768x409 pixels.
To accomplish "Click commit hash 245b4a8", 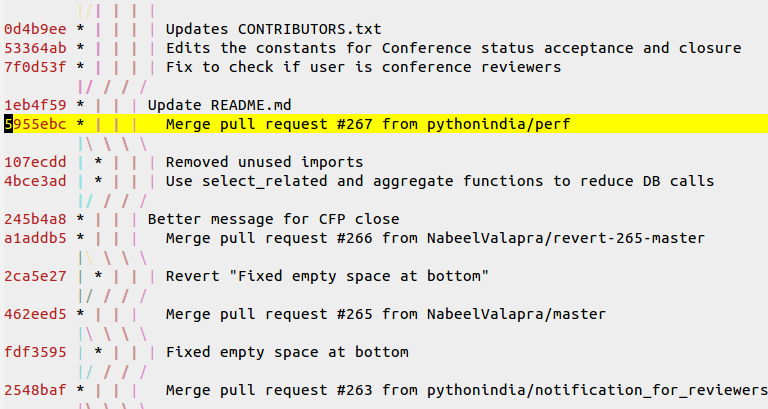I will tap(35, 219).
